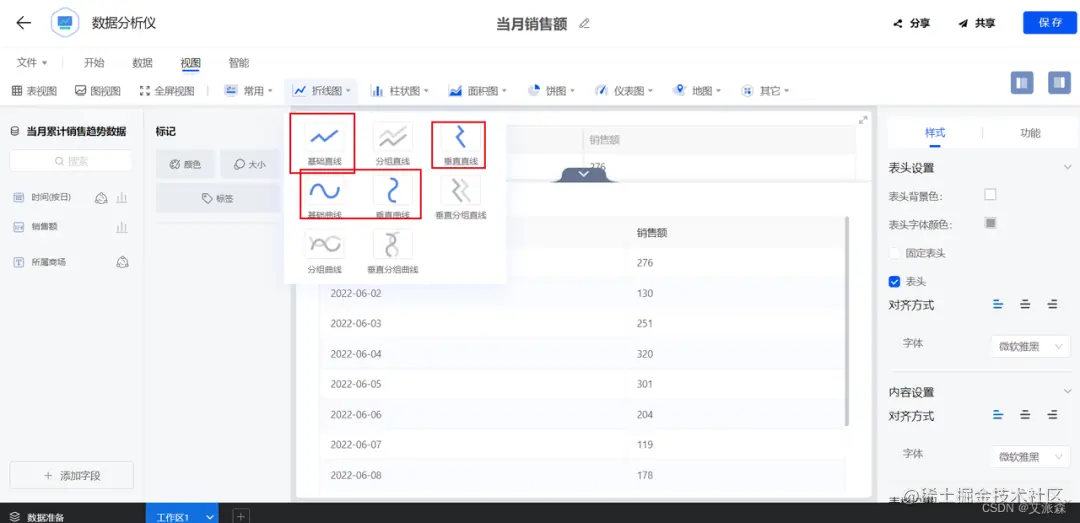The image size is (1080, 523).
Task: Click the 分享 share button
Action: point(911,23)
